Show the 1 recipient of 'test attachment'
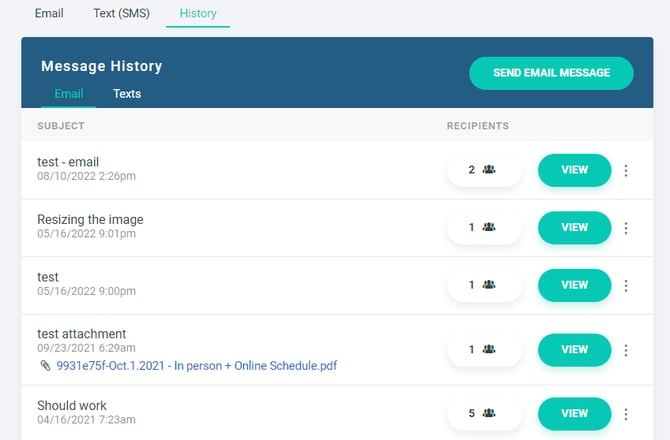 point(484,350)
